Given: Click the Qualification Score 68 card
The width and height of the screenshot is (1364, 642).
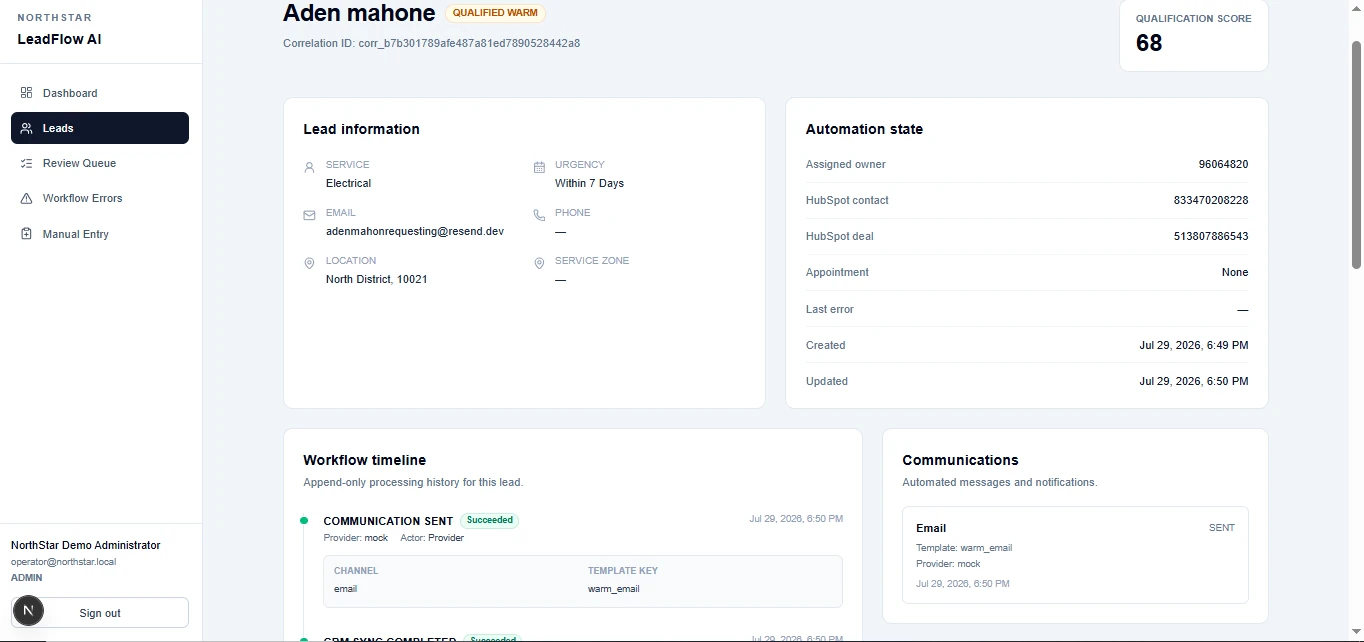Looking at the screenshot, I should (1194, 35).
